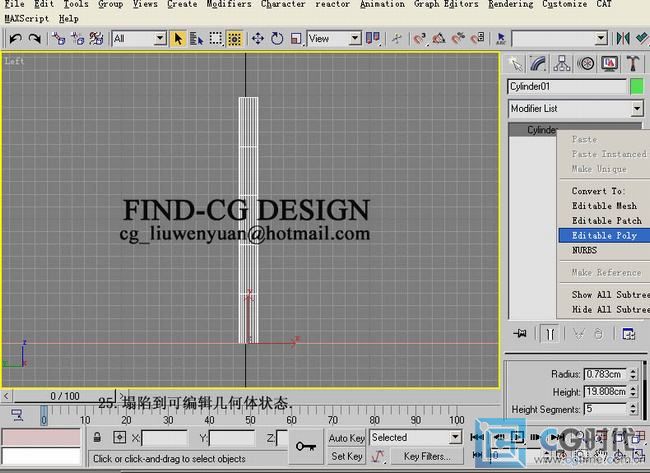The width and height of the screenshot is (650, 473).
Task: Click the Radius value field
Action: pos(605,374)
